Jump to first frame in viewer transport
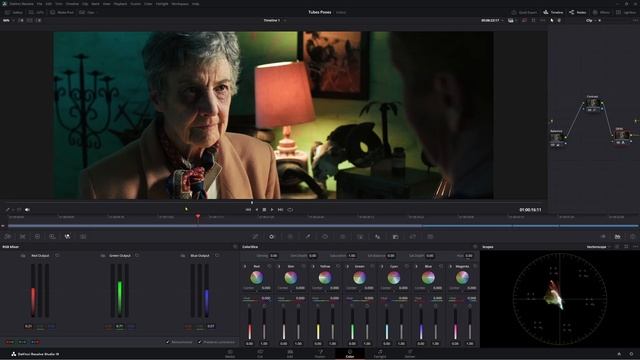Image resolution: width=640 pixels, height=360 pixels. pos(248,210)
